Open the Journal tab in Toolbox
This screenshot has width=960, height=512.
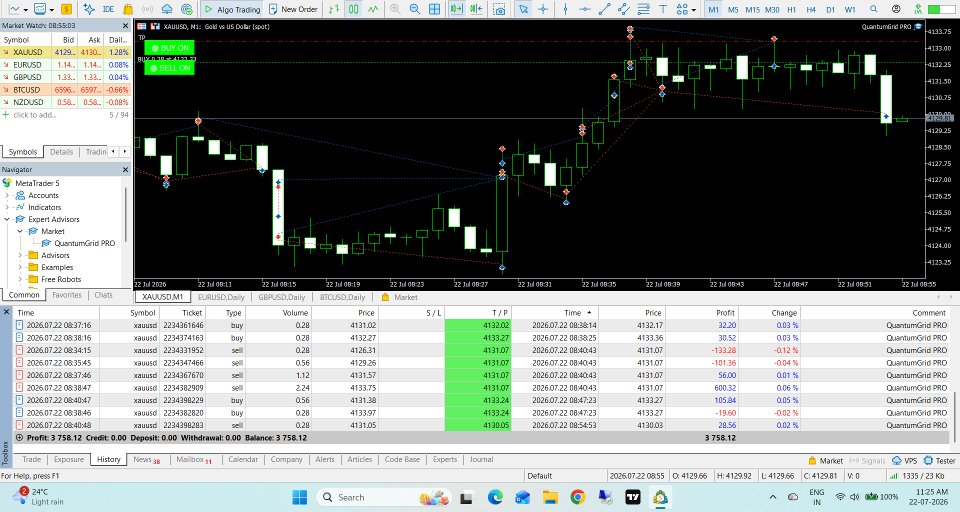click(481, 459)
